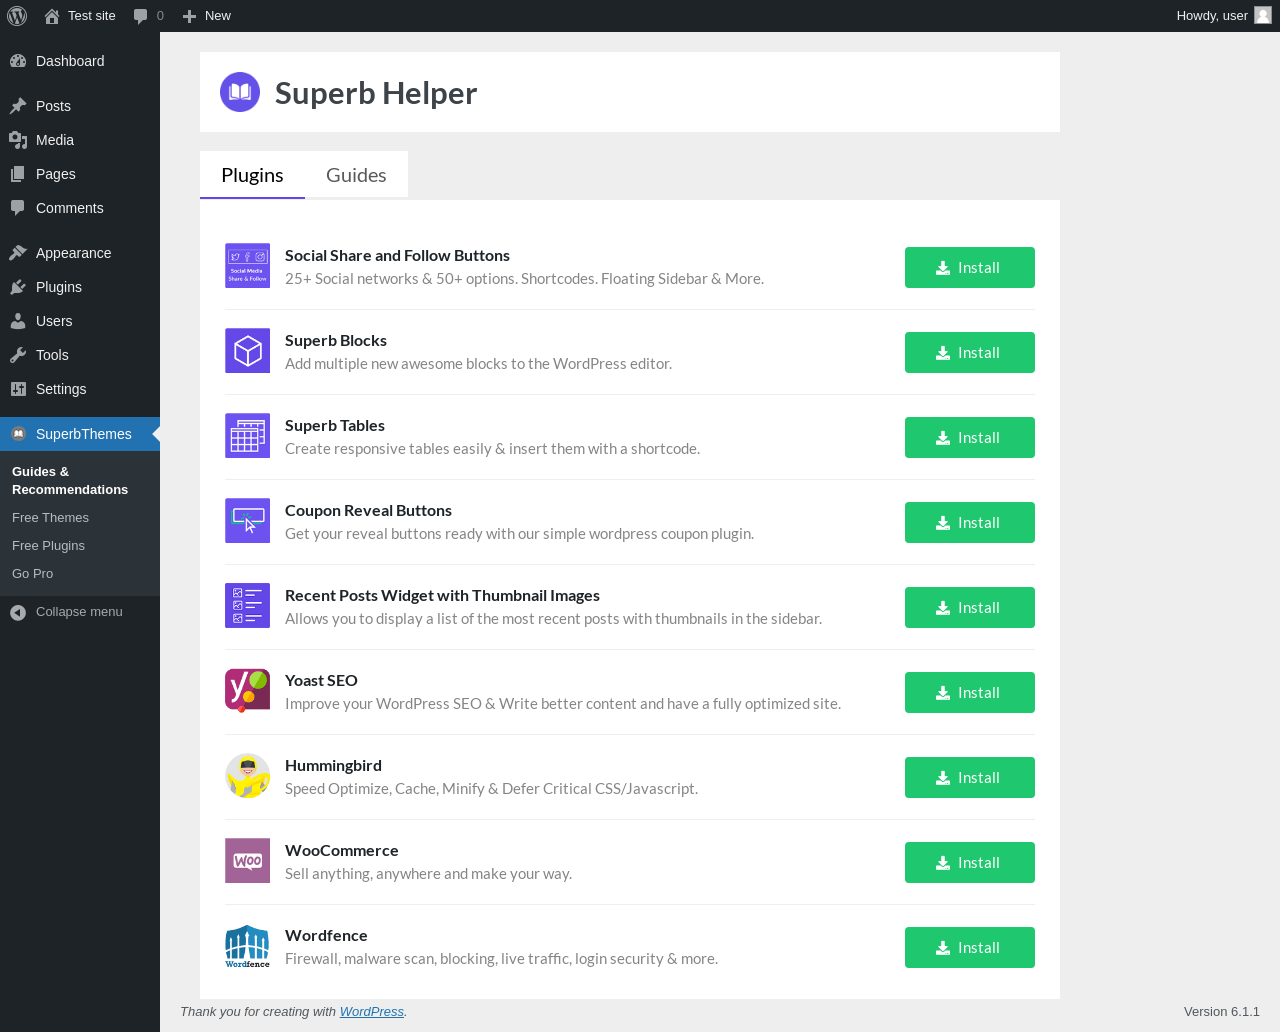Open the WordPress link in footer

click(372, 1012)
